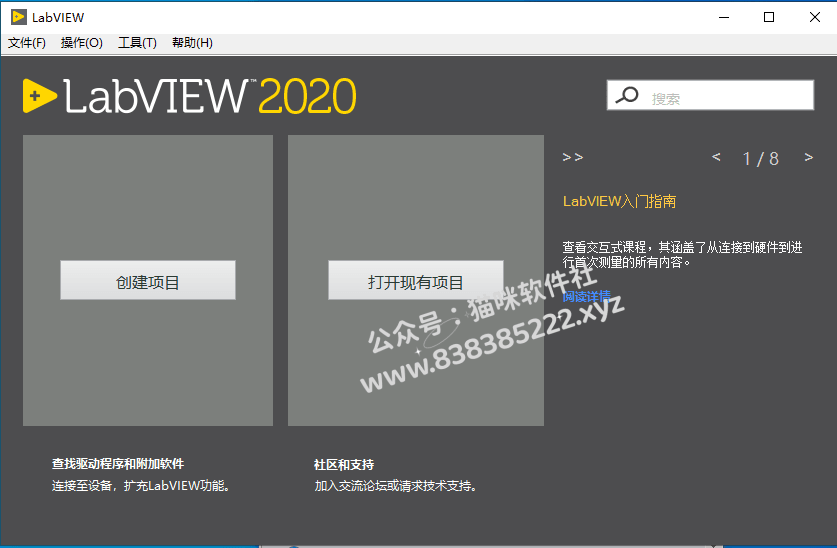Open 查找驱动程序和附加软件 link
The width and height of the screenshot is (837, 548).
point(118,464)
